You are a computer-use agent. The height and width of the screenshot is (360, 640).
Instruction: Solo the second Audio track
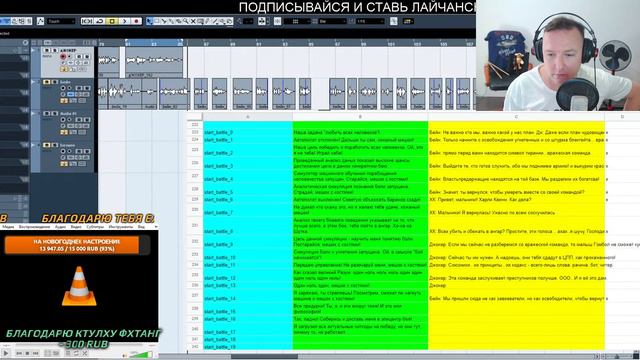54,82
